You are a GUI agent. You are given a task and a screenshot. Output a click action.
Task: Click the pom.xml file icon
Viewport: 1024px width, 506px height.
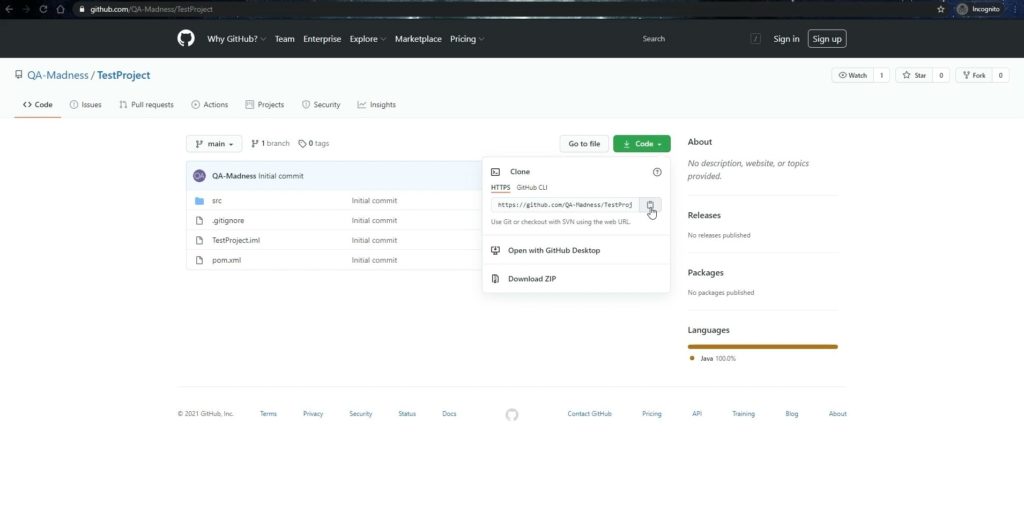click(x=199, y=260)
